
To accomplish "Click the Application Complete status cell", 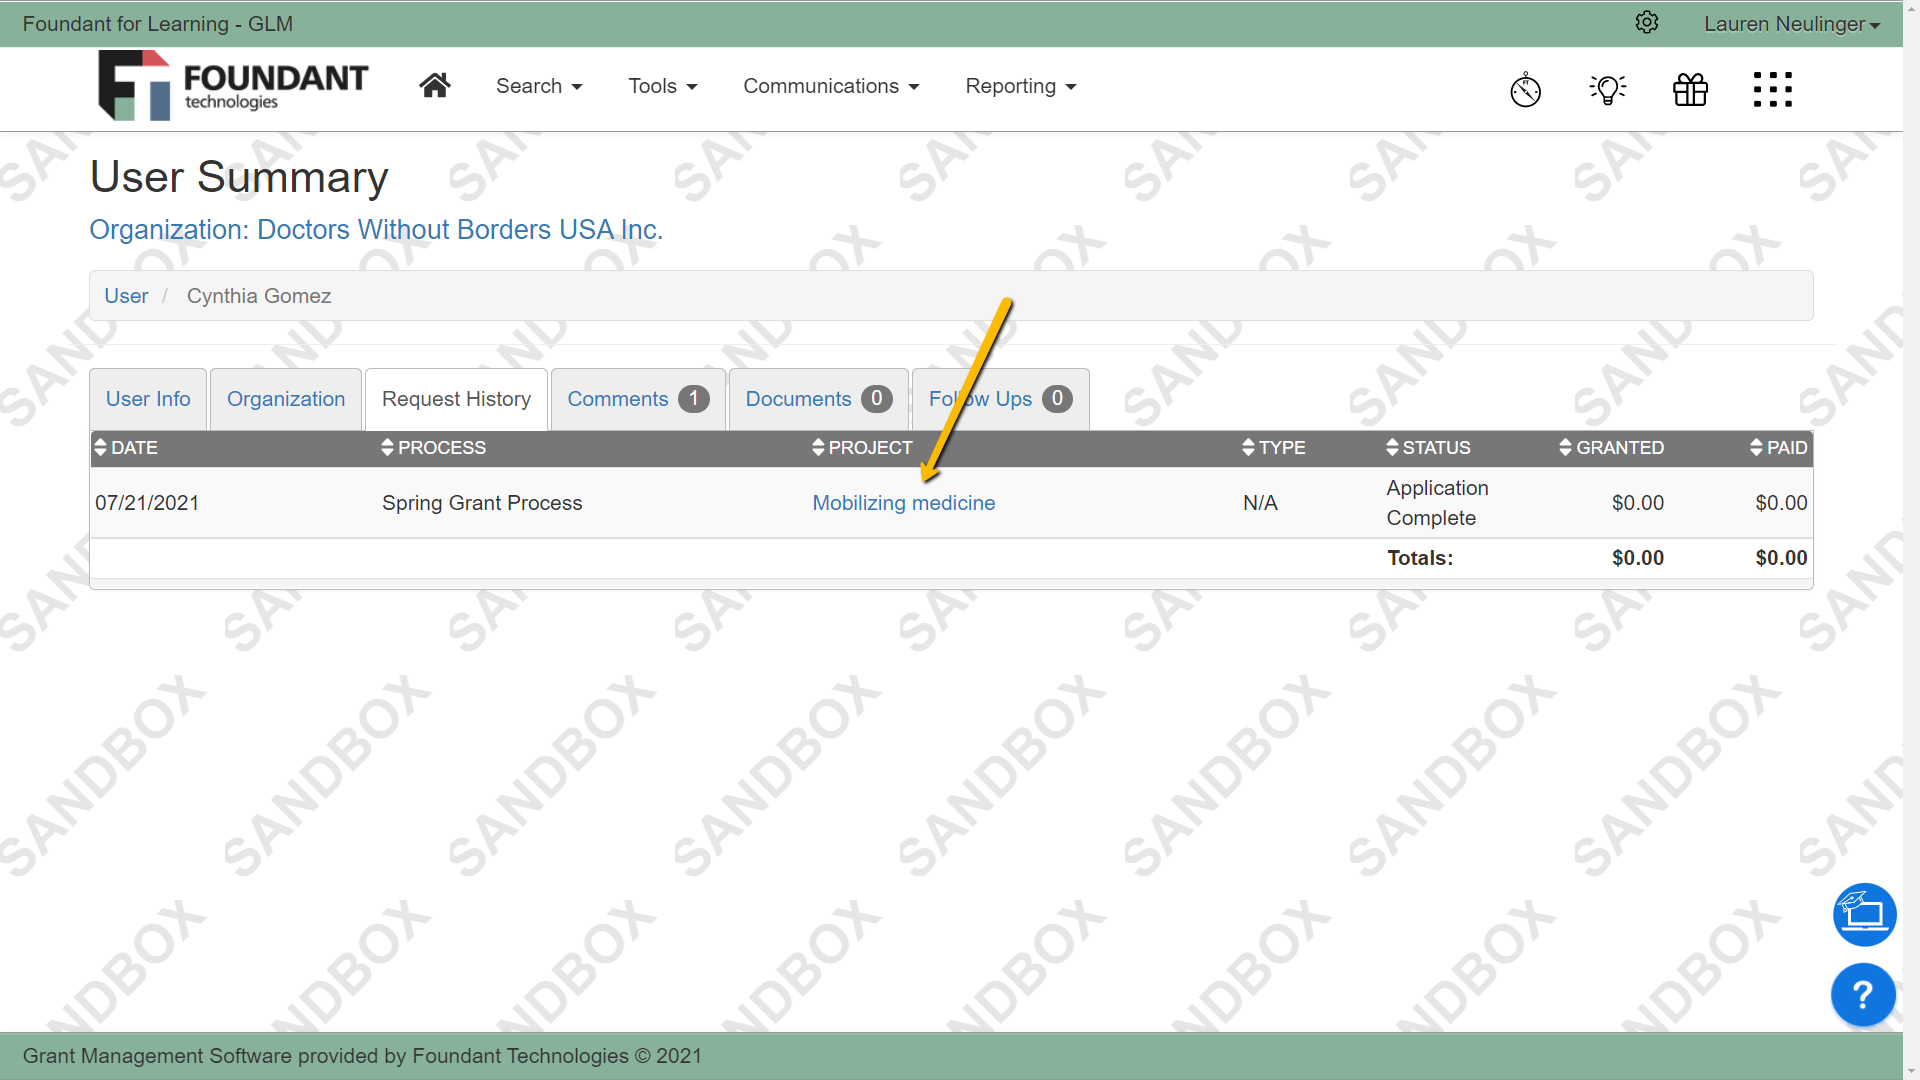I will [1437, 503].
